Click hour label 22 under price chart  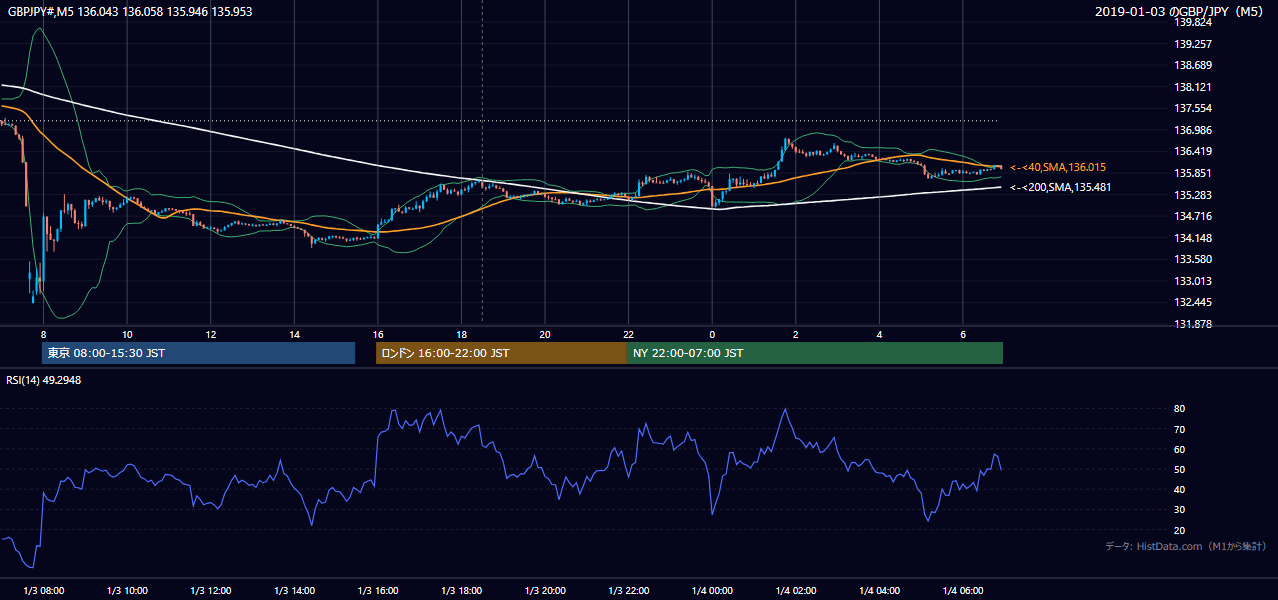pos(628,334)
